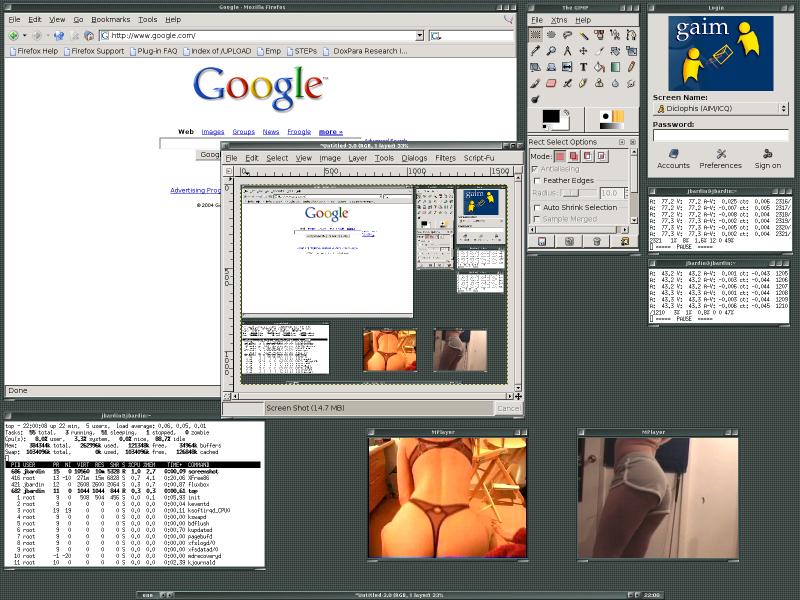Click the black foreground color swatch
This screenshot has width=800, height=600.
point(551,116)
